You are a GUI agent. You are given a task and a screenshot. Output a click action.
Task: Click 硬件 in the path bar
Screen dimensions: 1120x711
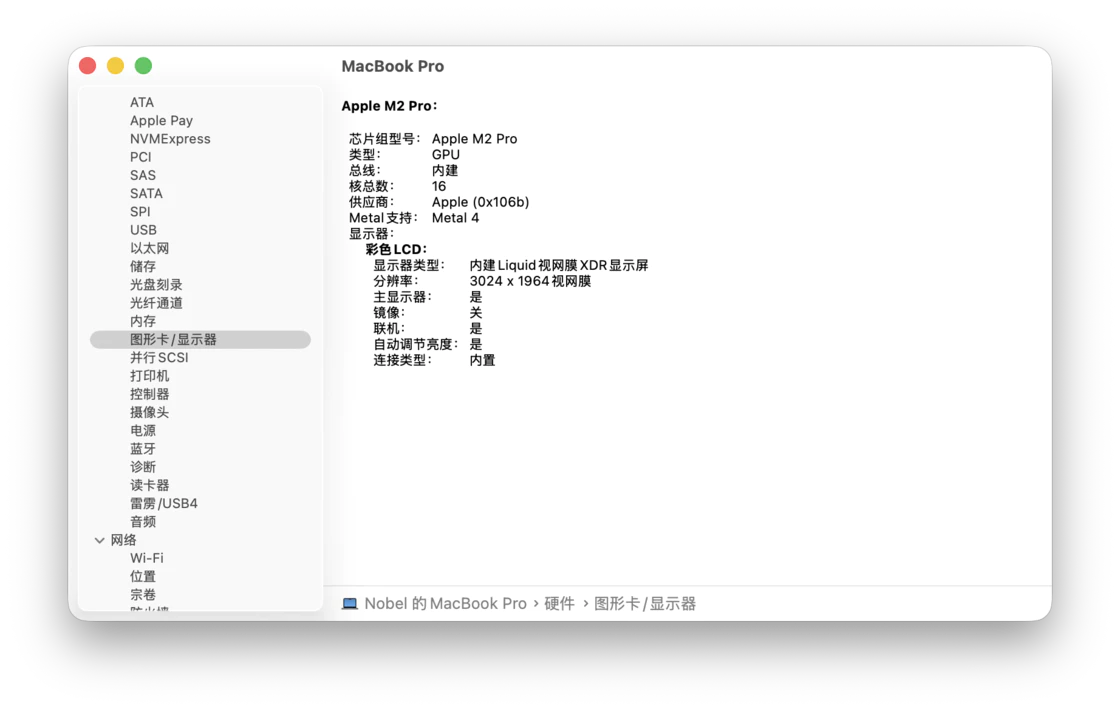click(559, 604)
